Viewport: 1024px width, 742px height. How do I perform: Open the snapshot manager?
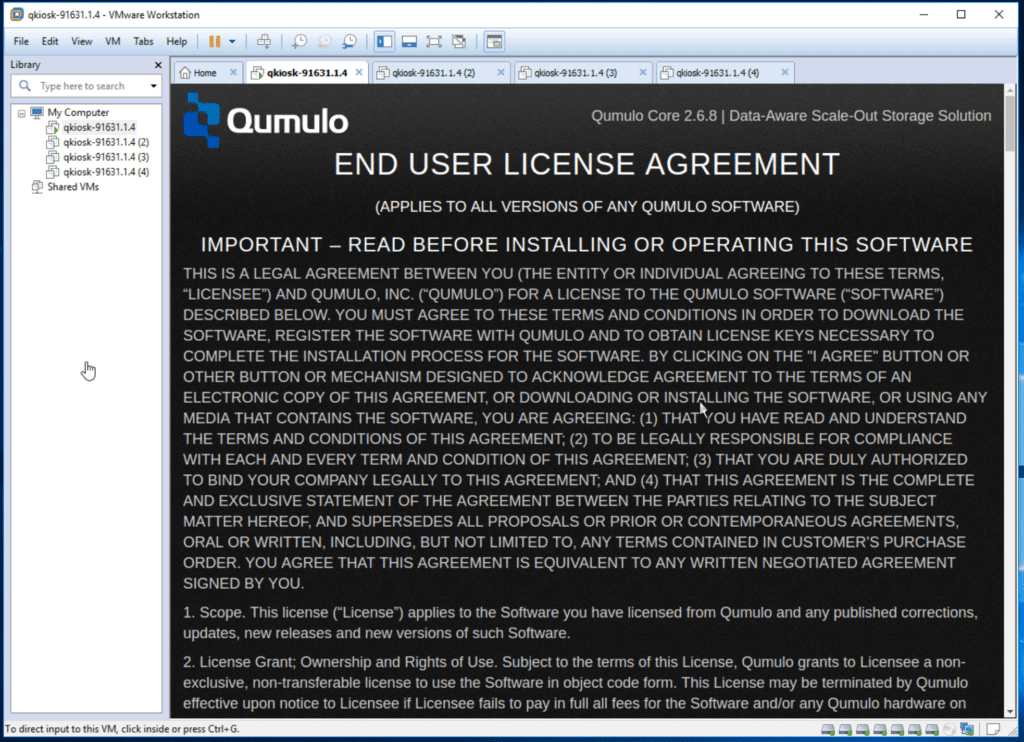tap(349, 42)
